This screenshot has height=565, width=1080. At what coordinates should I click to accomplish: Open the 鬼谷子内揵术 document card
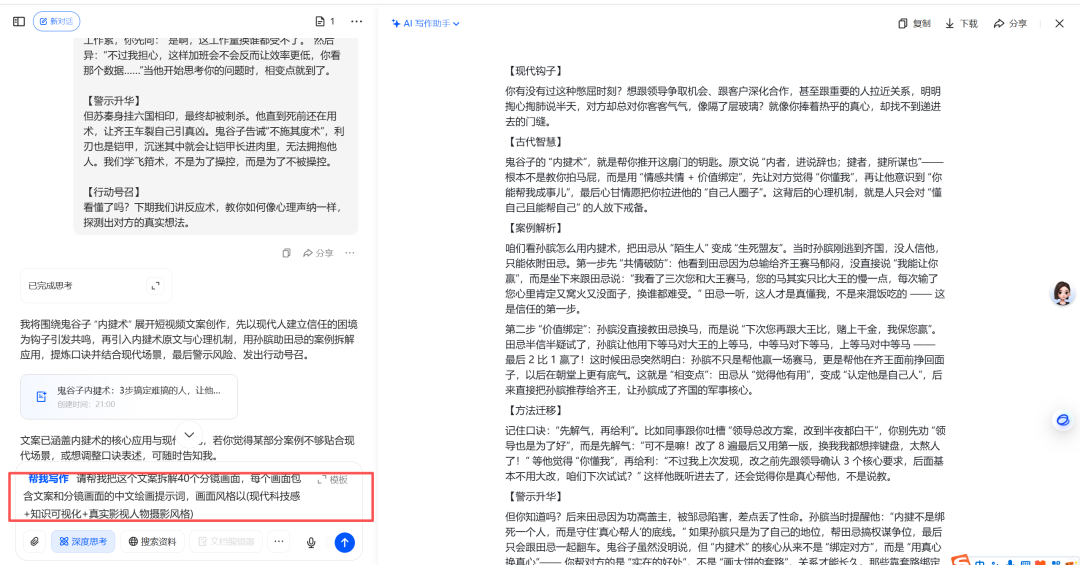pyautogui.click(x=129, y=397)
